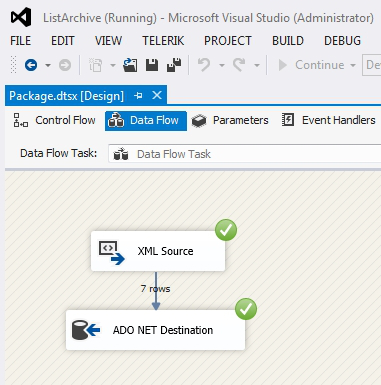Open the TELERIK menu
381x385 pixels.
click(163, 41)
